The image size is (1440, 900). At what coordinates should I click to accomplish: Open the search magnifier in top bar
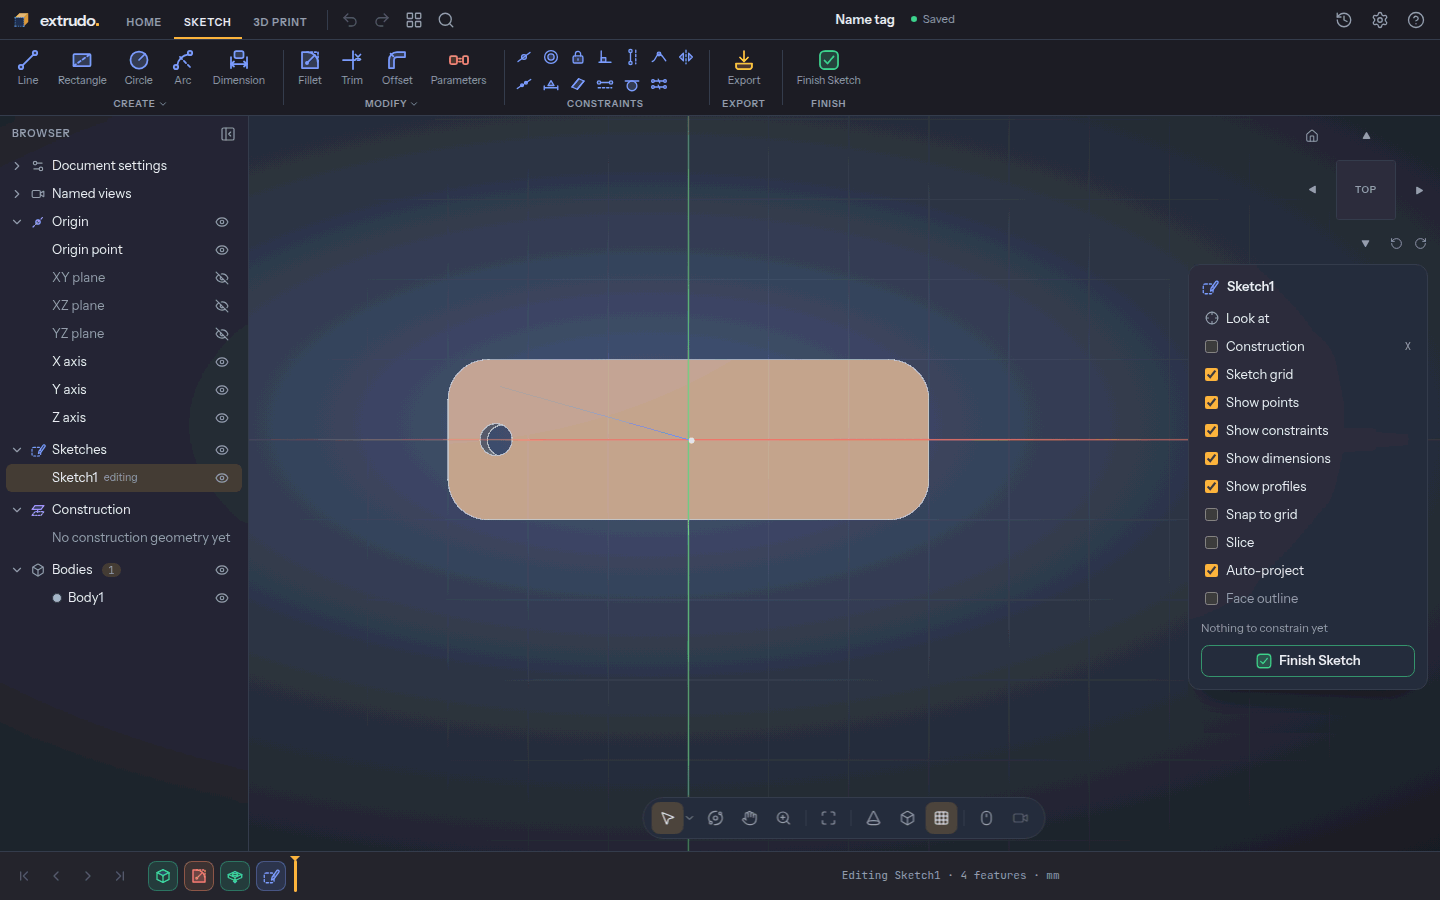point(446,20)
